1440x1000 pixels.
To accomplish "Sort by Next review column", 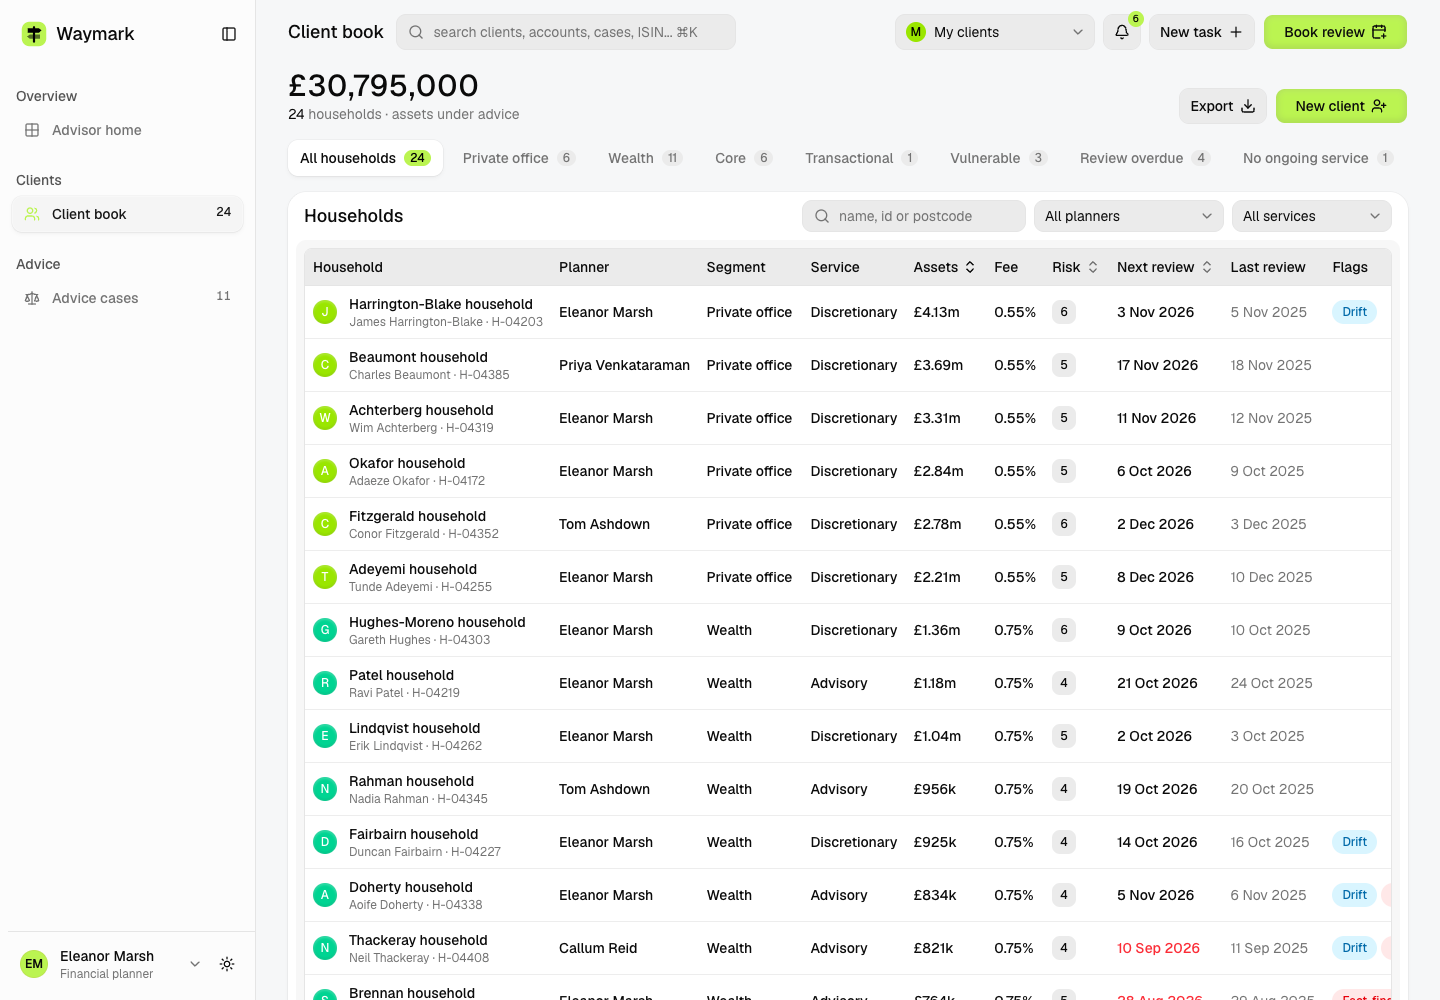I will point(1165,267).
